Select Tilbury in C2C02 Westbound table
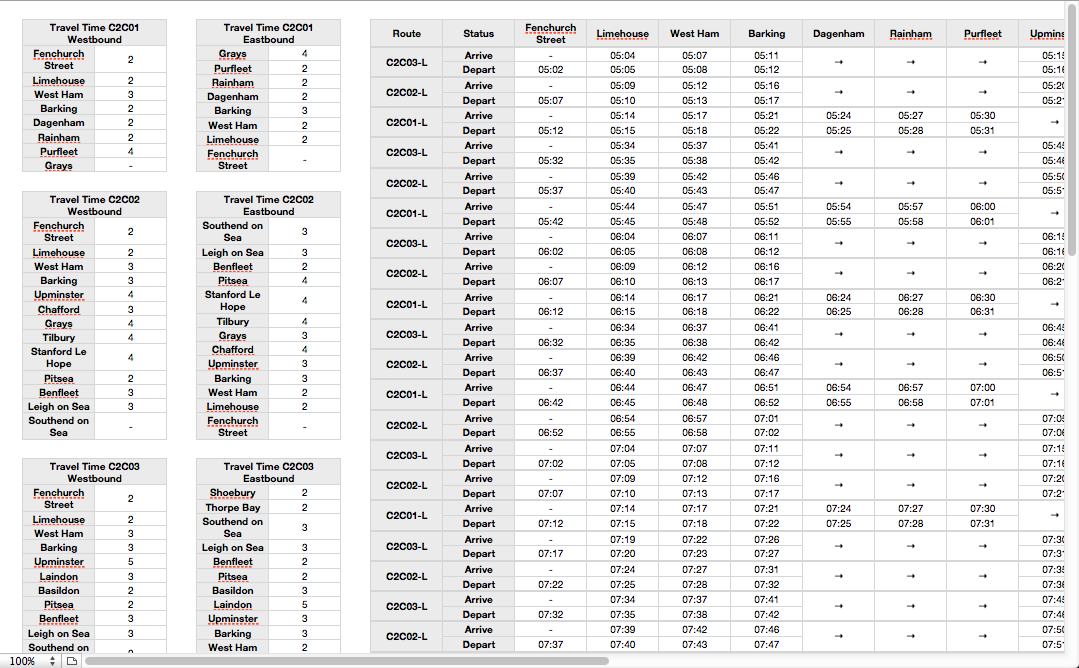 [x=58, y=337]
